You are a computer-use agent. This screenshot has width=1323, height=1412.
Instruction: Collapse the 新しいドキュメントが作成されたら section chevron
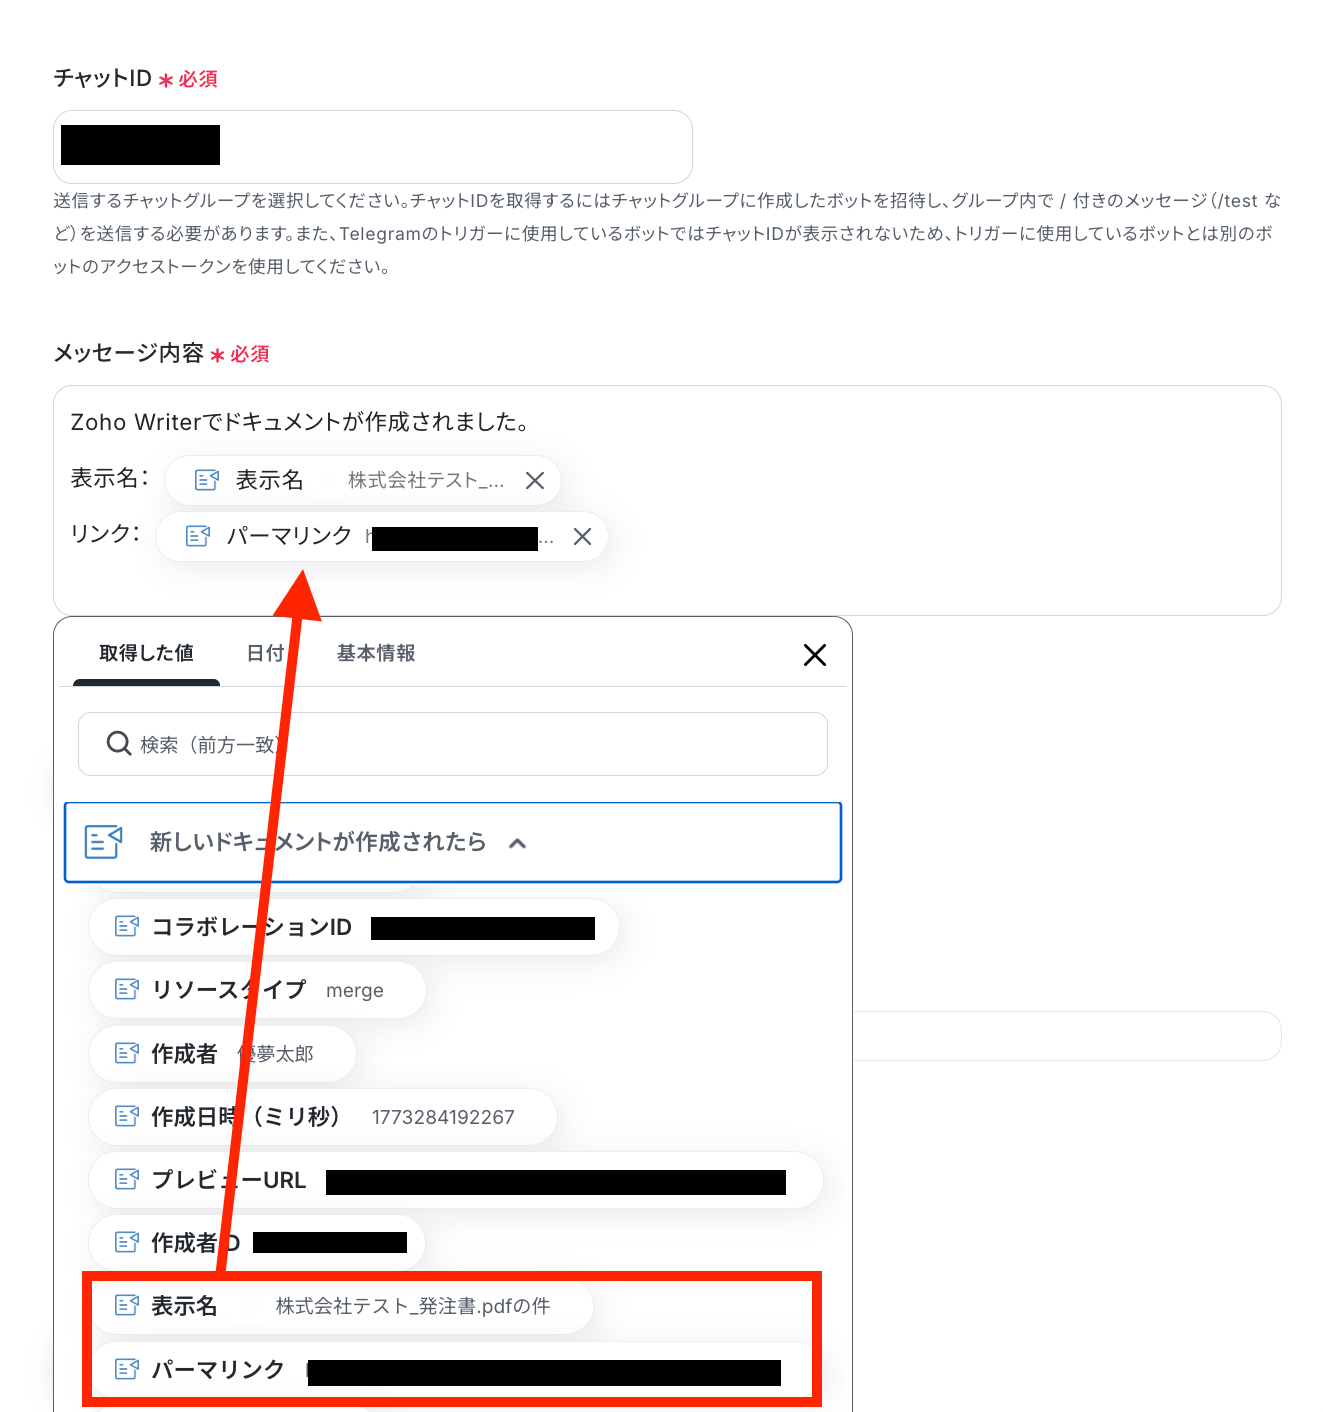coord(517,843)
